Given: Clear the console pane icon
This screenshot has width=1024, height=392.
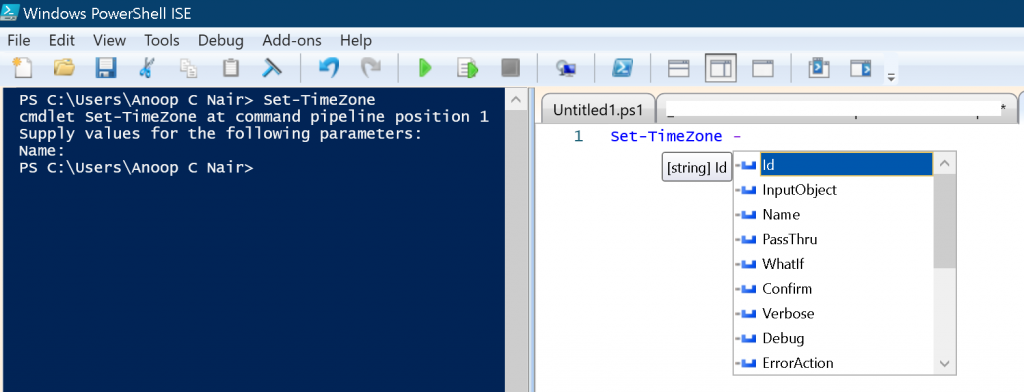Looking at the screenshot, I should [x=271, y=67].
